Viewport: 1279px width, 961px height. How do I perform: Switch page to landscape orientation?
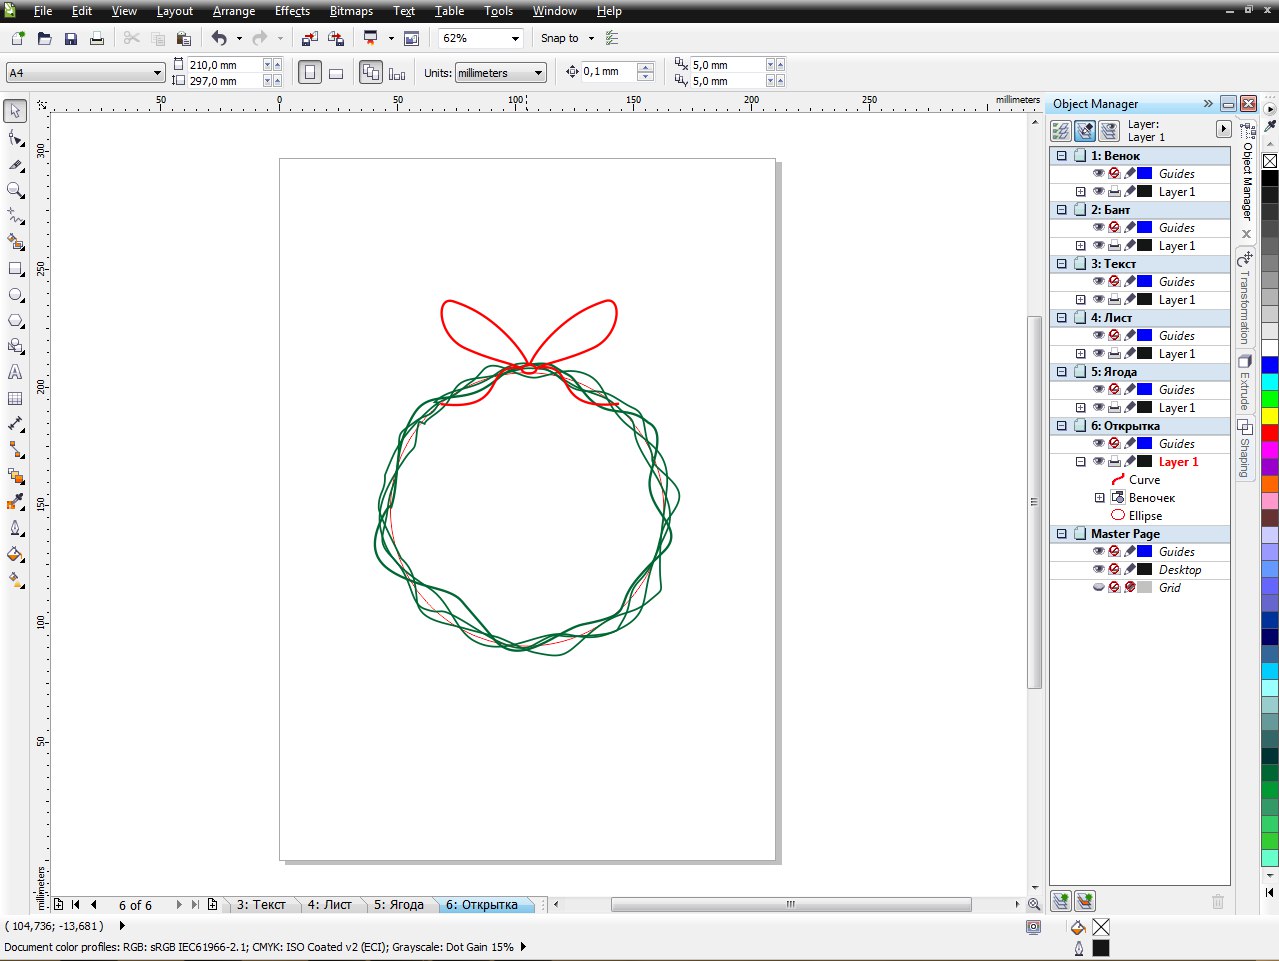[336, 73]
